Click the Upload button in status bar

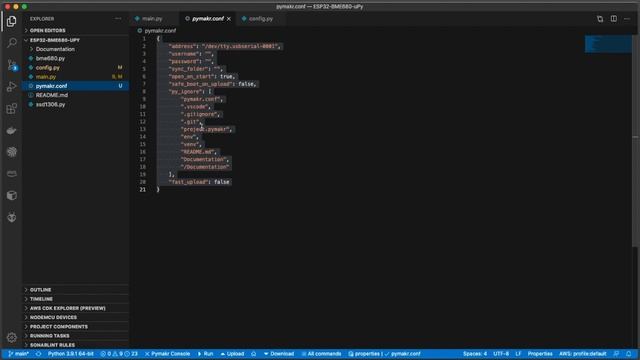pyautogui.click(x=232, y=354)
